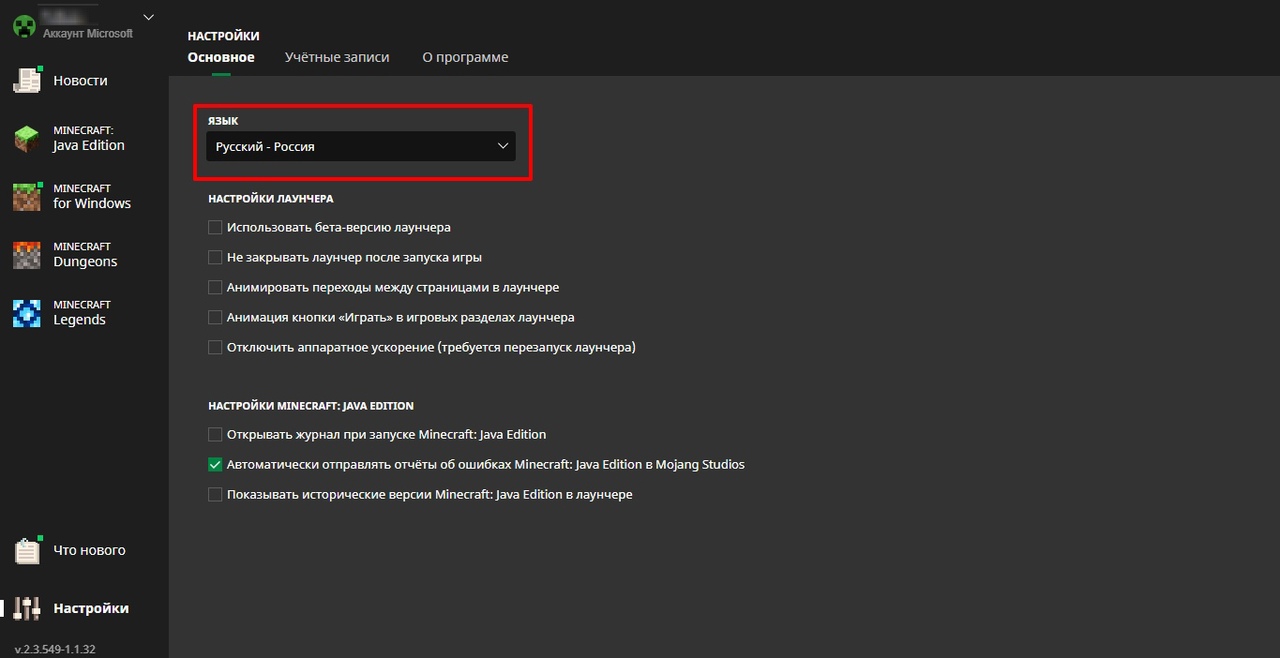Open the О программе tab
The width and height of the screenshot is (1280, 658).
465,57
